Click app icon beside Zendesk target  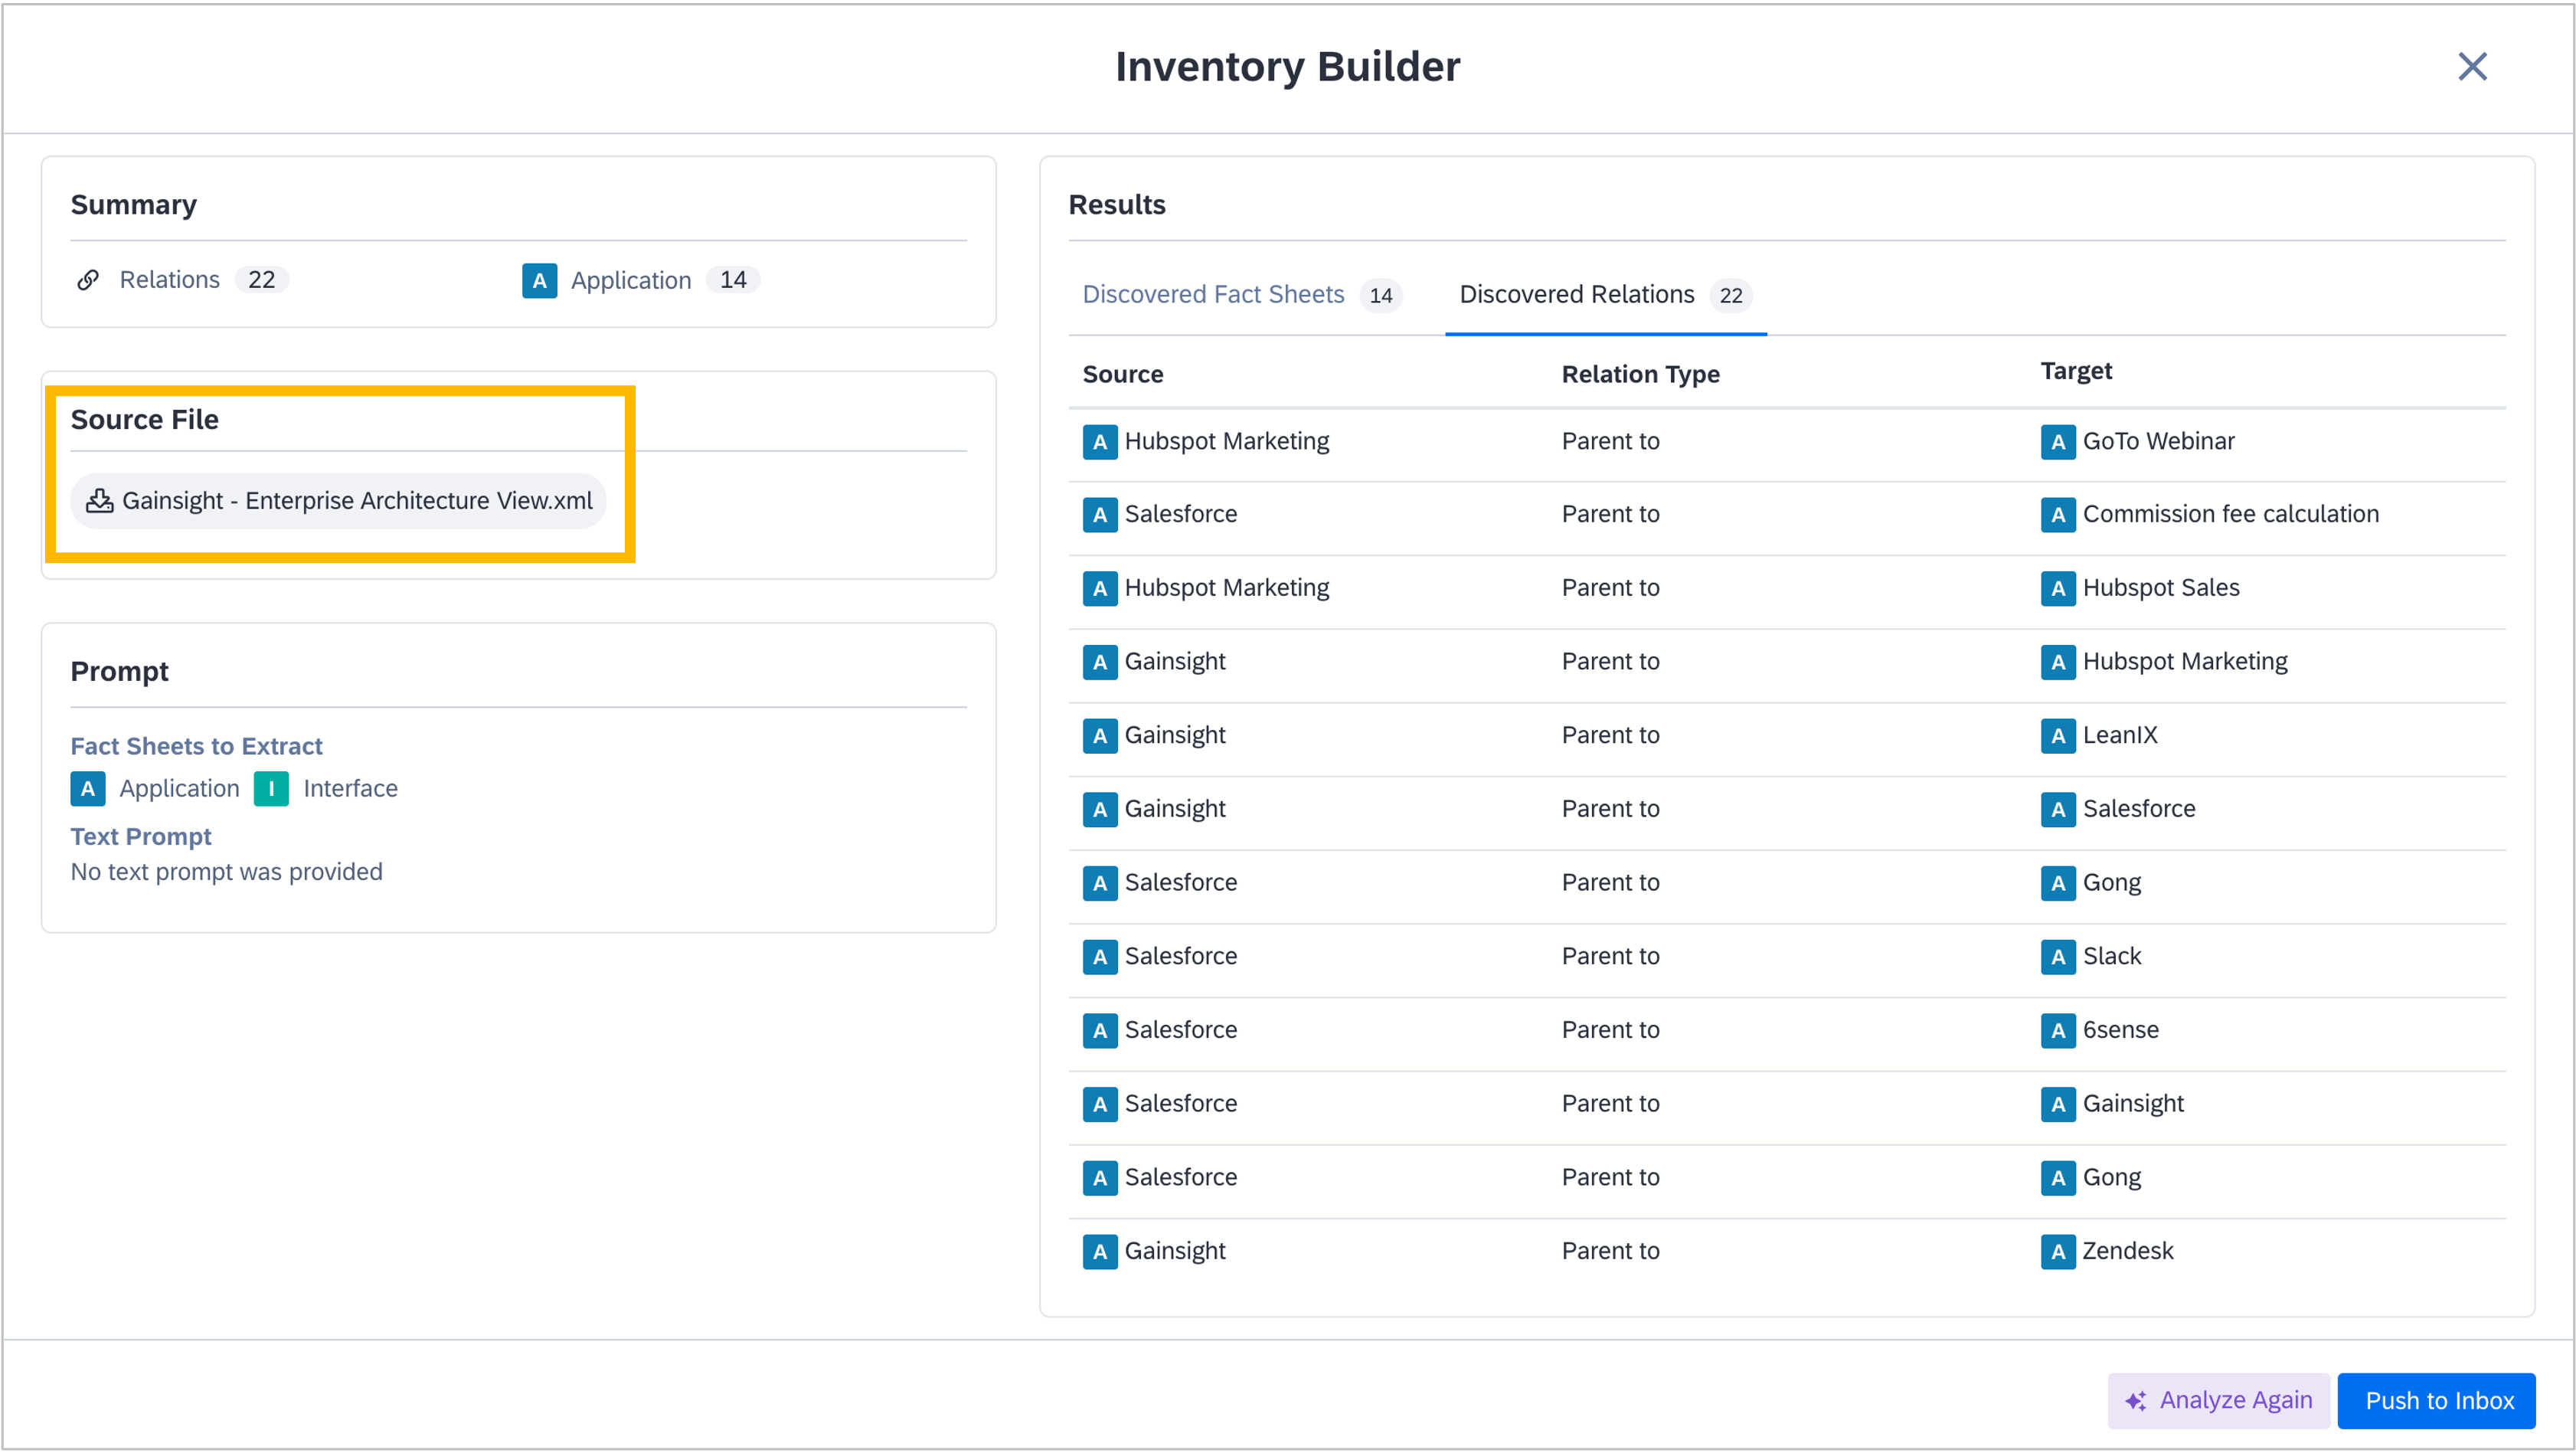pos(2058,1252)
